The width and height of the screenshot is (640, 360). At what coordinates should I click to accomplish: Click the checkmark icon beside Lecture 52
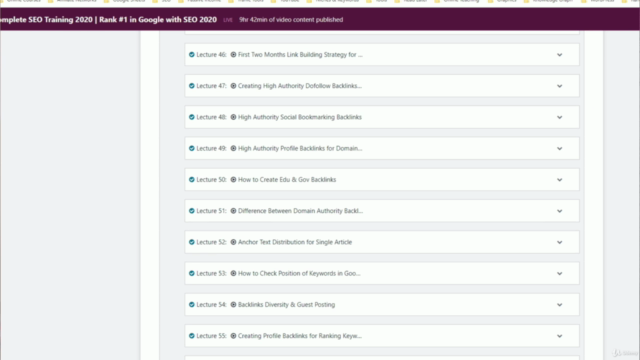pyautogui.click(x=191, y=242)
